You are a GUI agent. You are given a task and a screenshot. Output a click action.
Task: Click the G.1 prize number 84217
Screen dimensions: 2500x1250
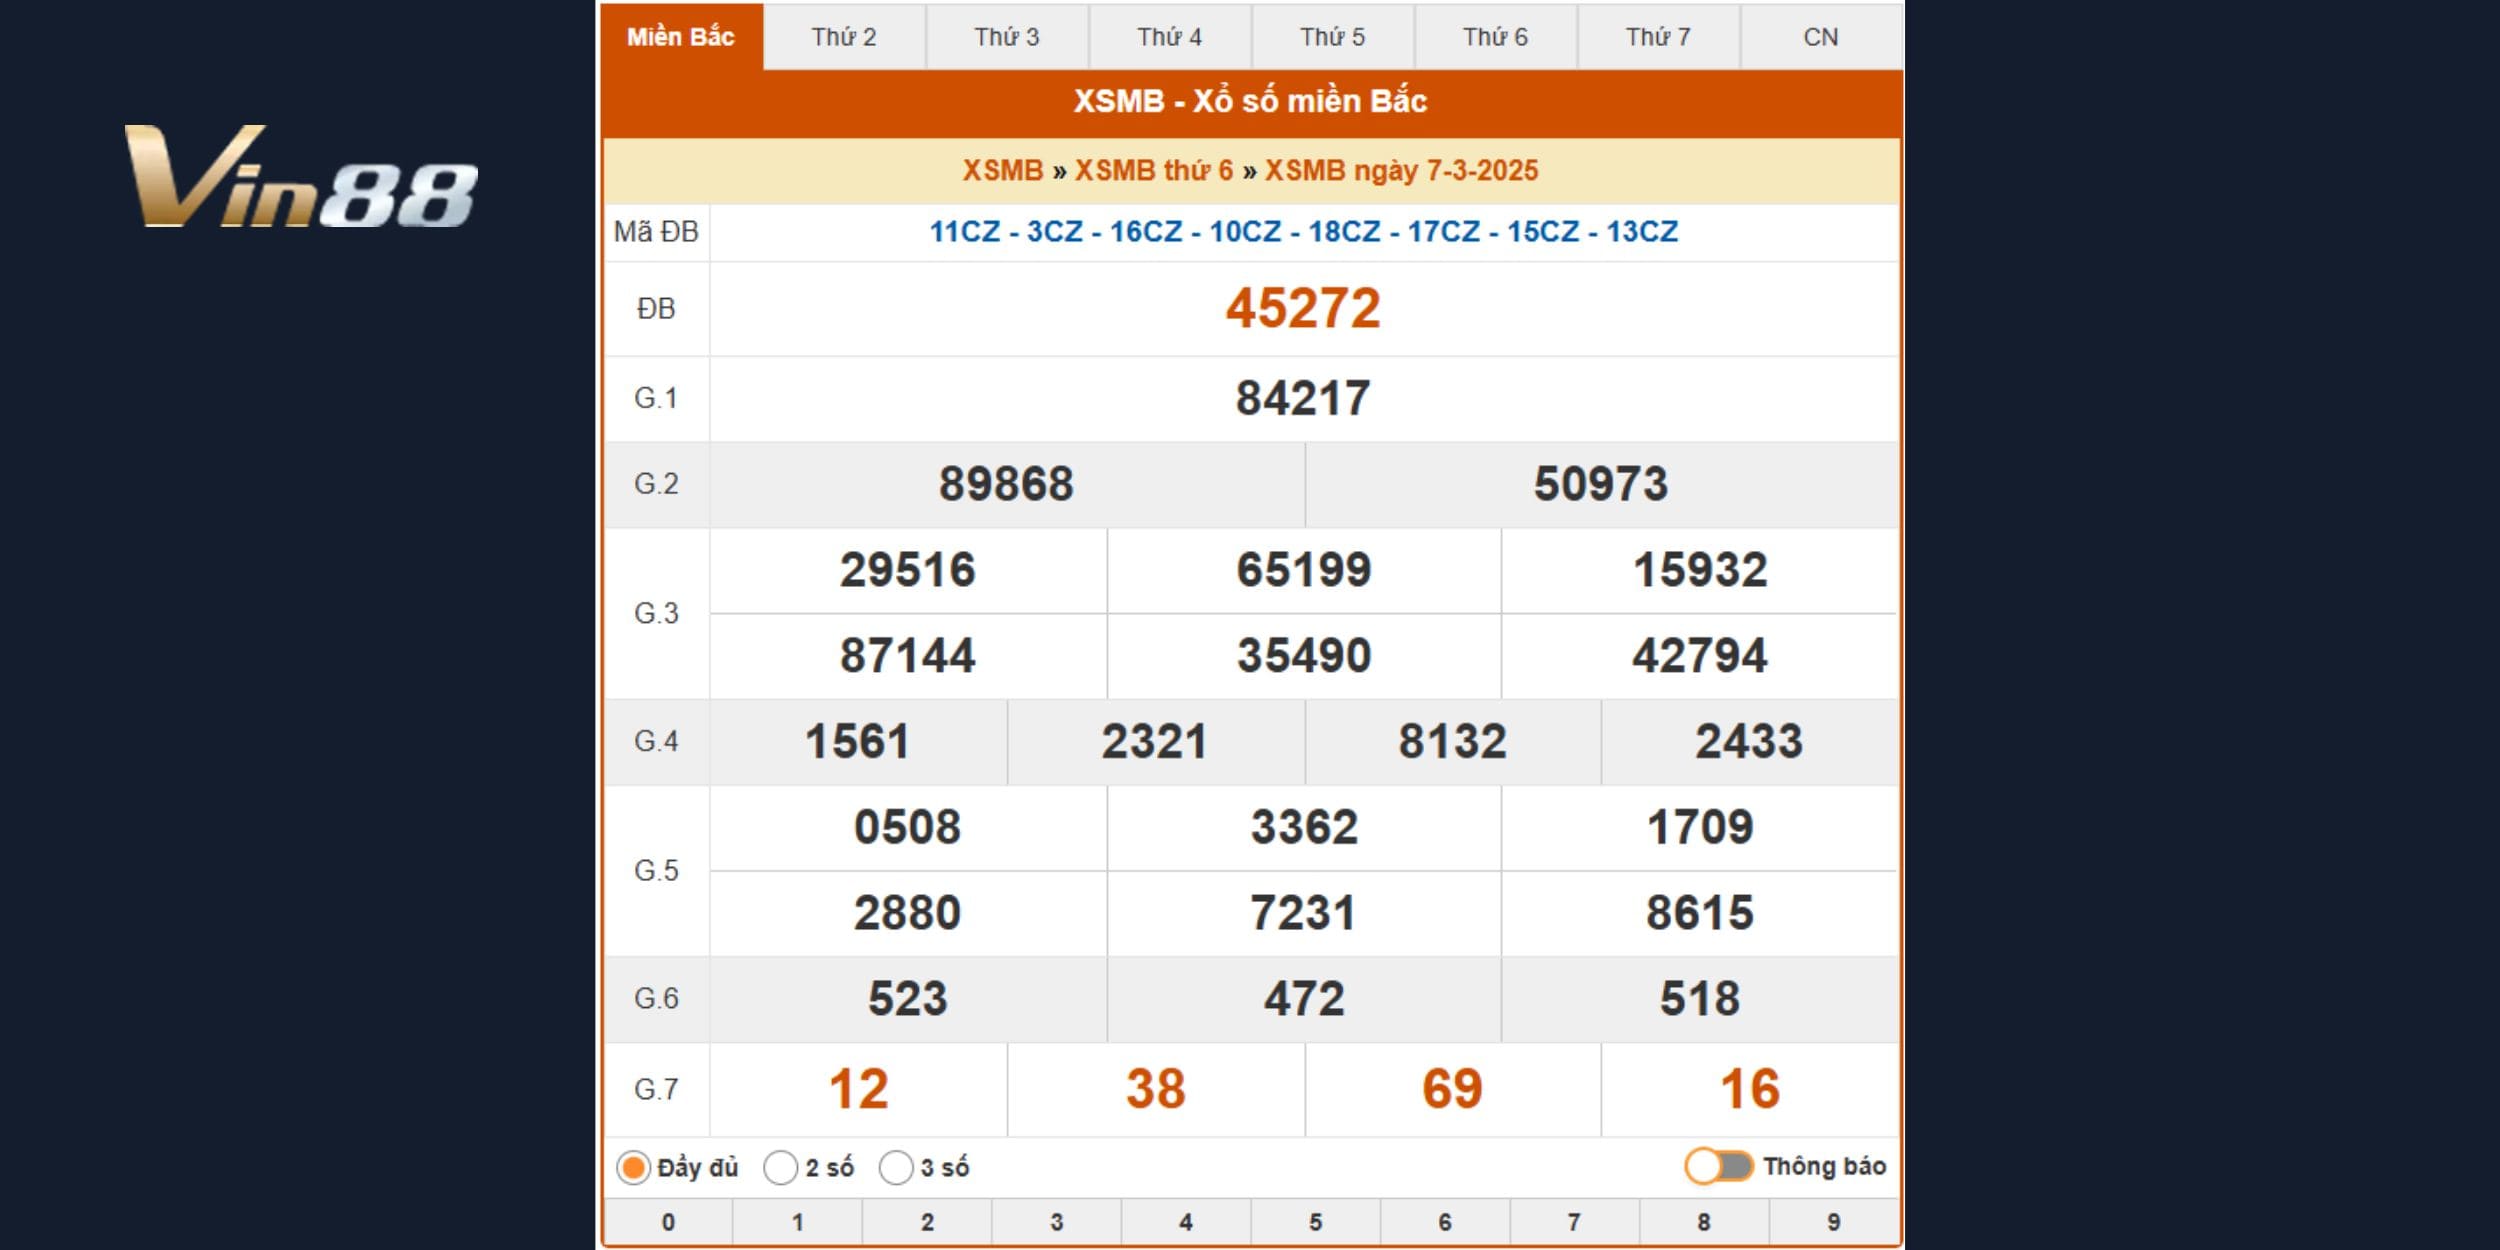[x=1303, y=398]
